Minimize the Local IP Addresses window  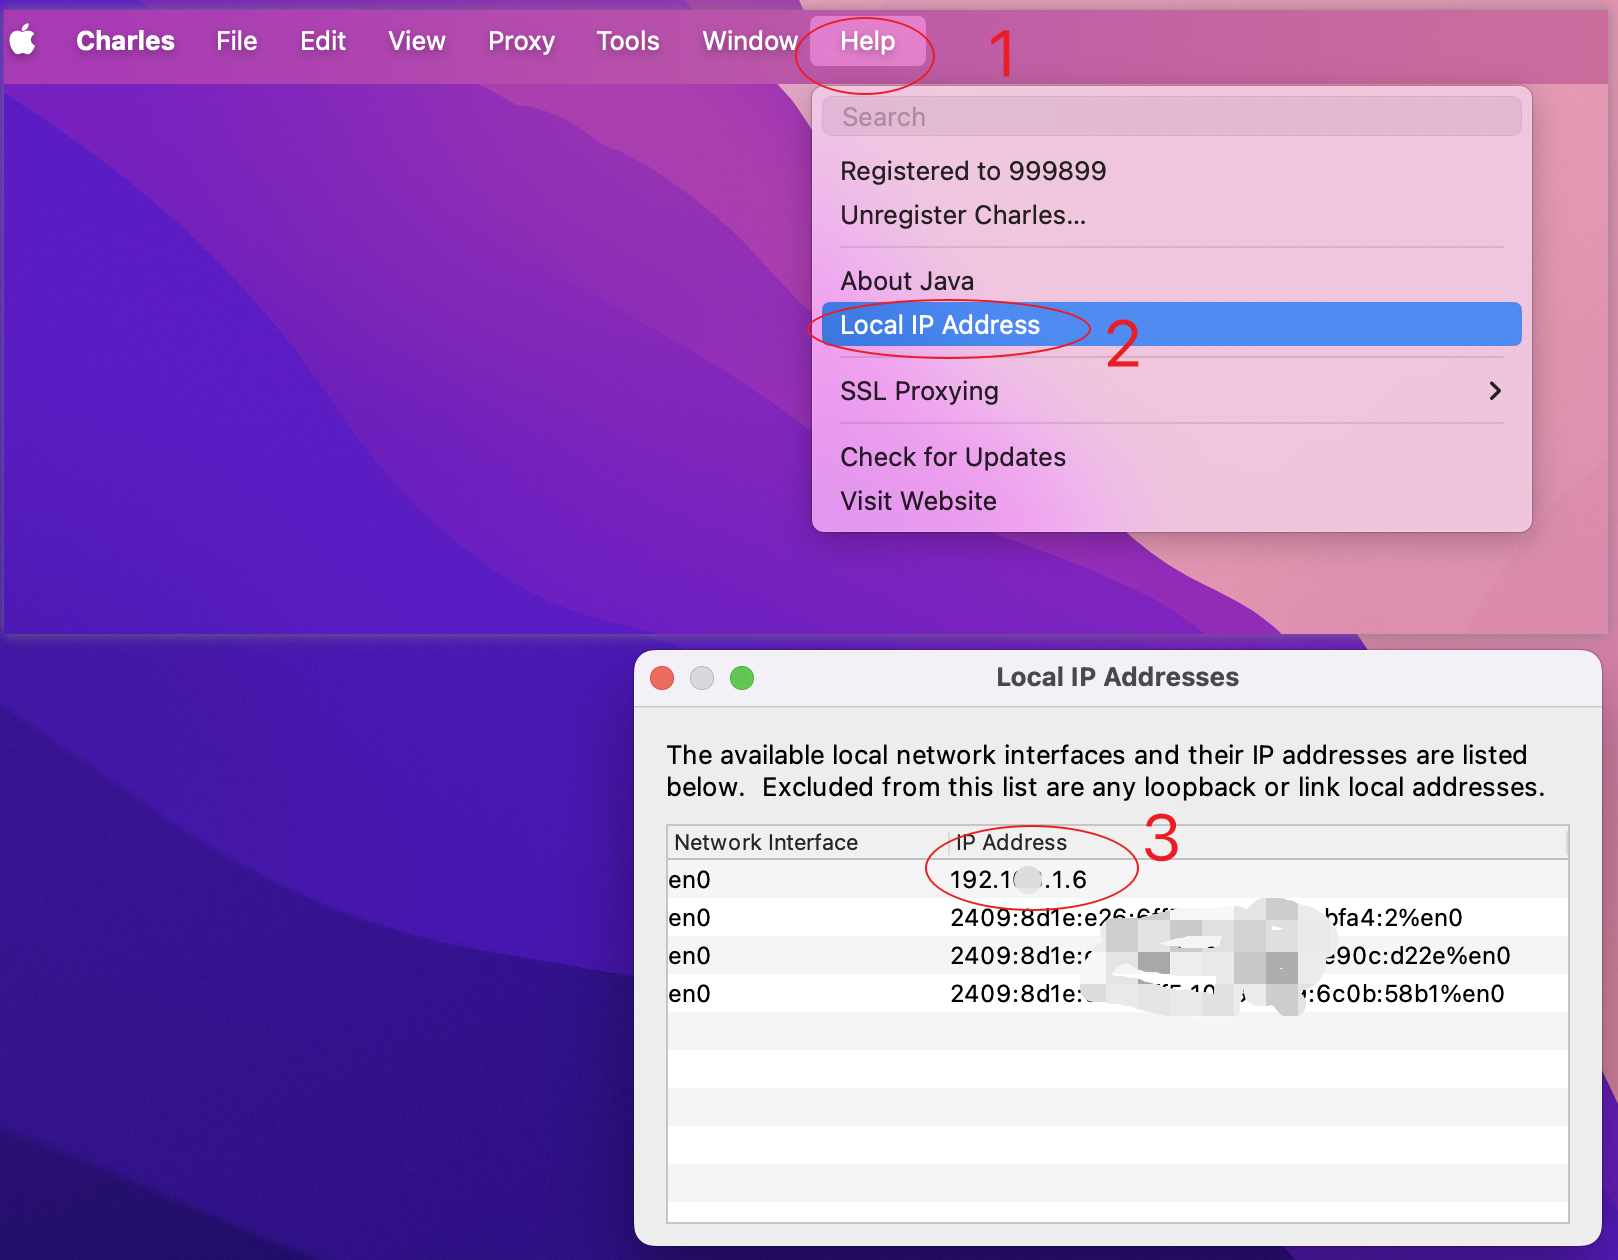(702, 678)
